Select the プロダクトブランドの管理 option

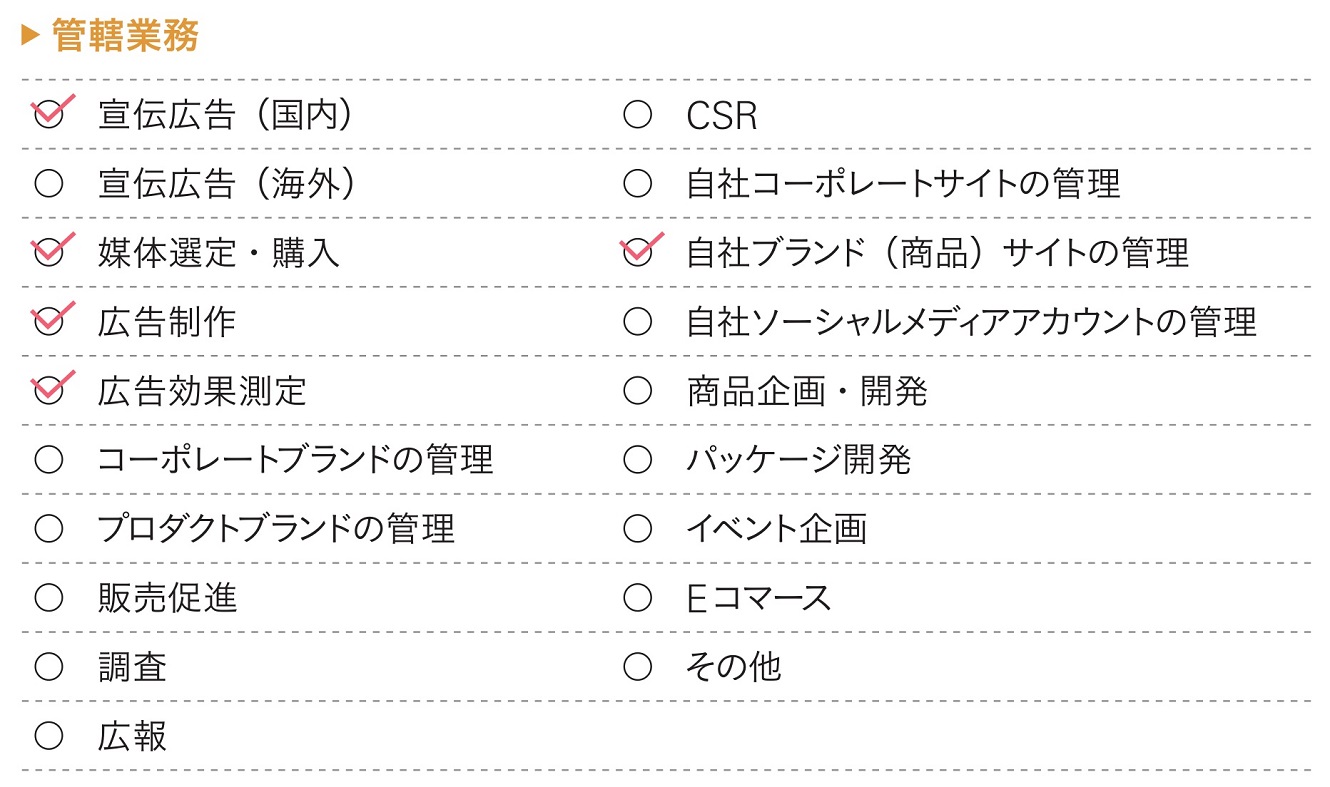[48, 528]
